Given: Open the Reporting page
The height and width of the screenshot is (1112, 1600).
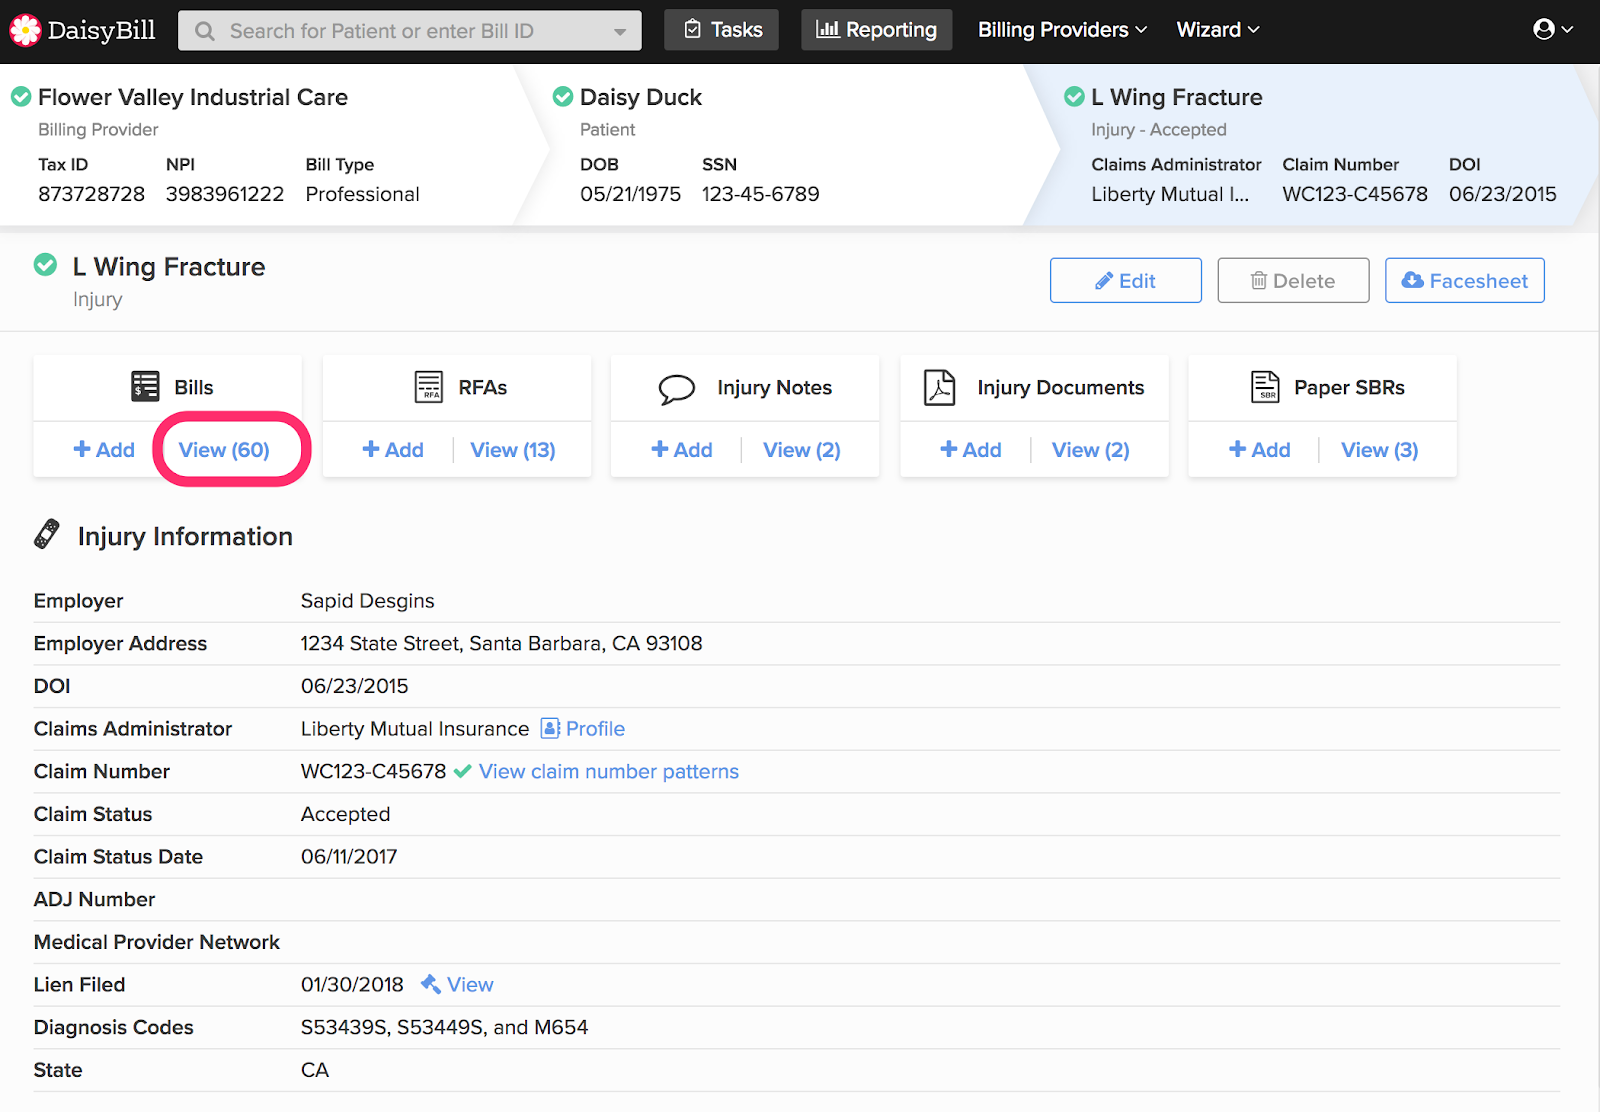Looking at the screenshot, I should [x=877, y=30].
